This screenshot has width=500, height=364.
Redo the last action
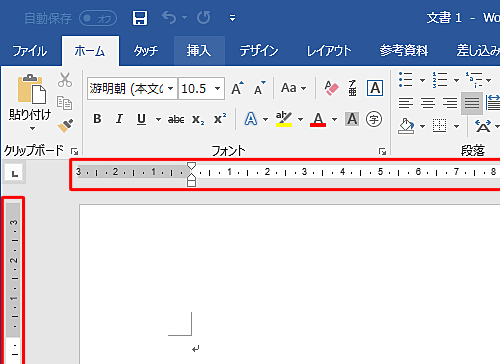(x=203, y=17)
